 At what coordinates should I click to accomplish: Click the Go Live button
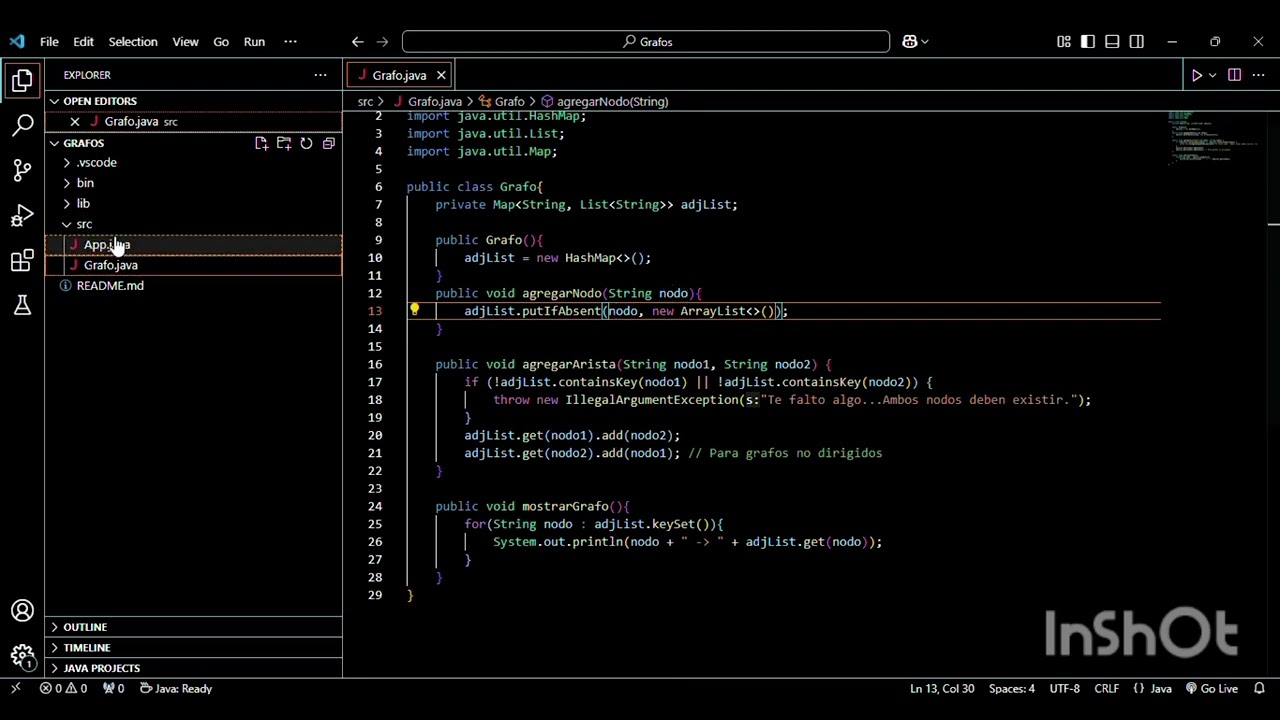(x=1211, y=688)
